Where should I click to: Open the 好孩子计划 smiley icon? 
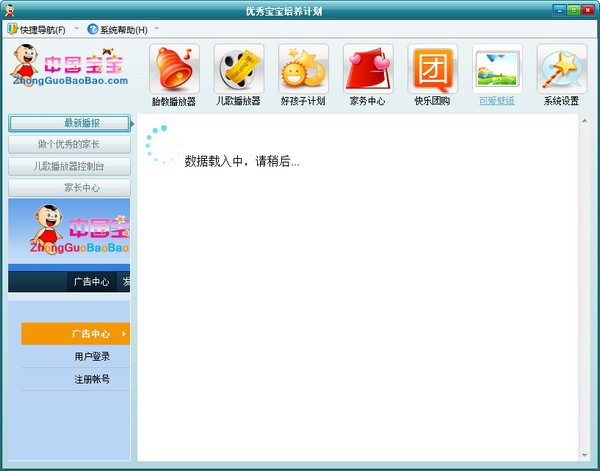pos(303,69)
